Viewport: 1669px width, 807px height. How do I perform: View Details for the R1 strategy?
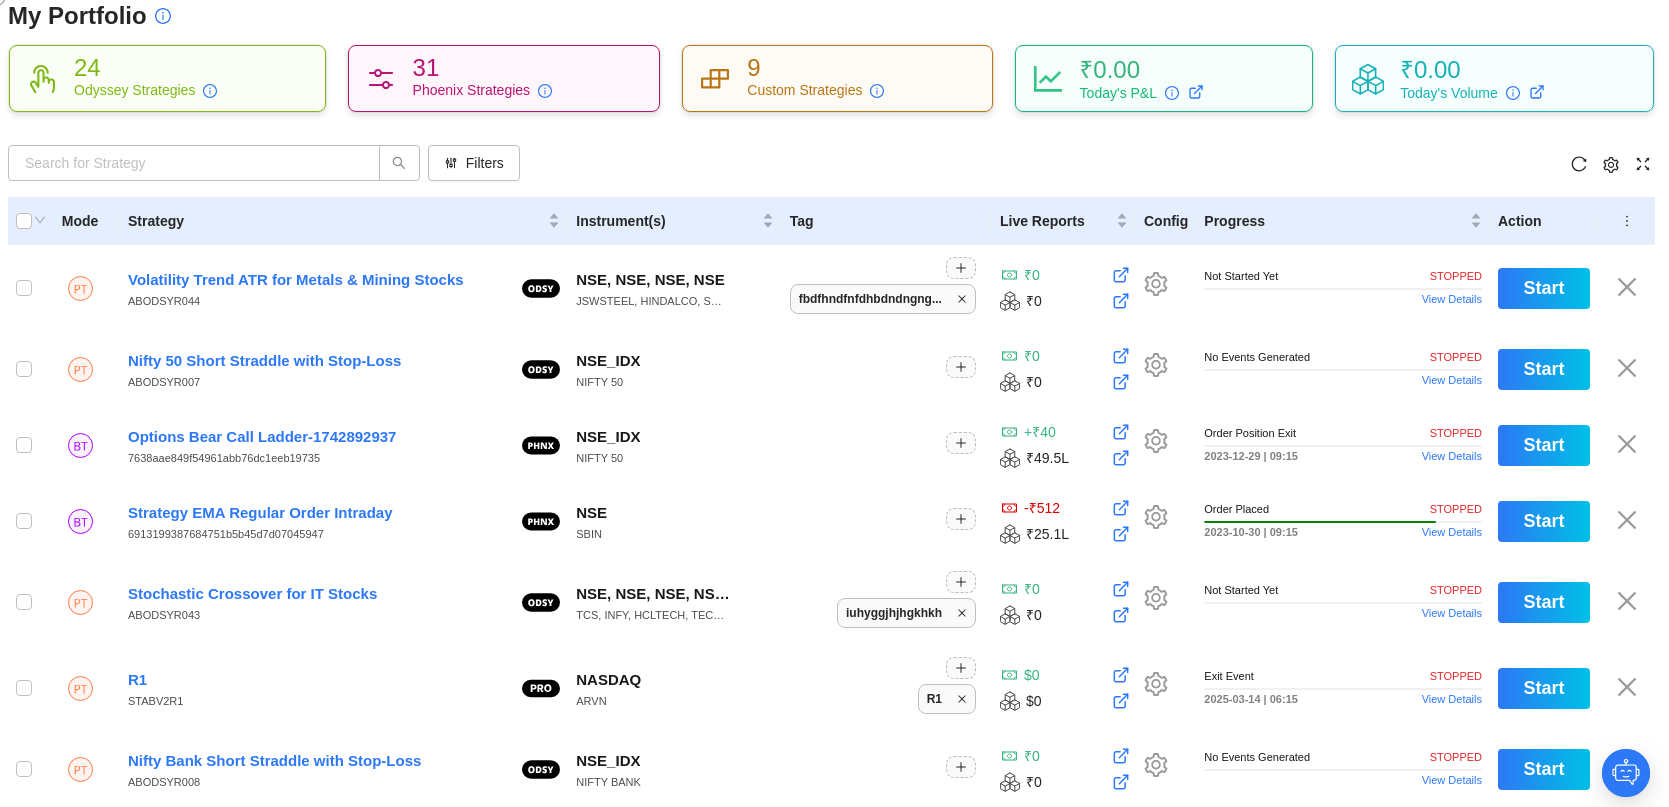coord(1451,699)
